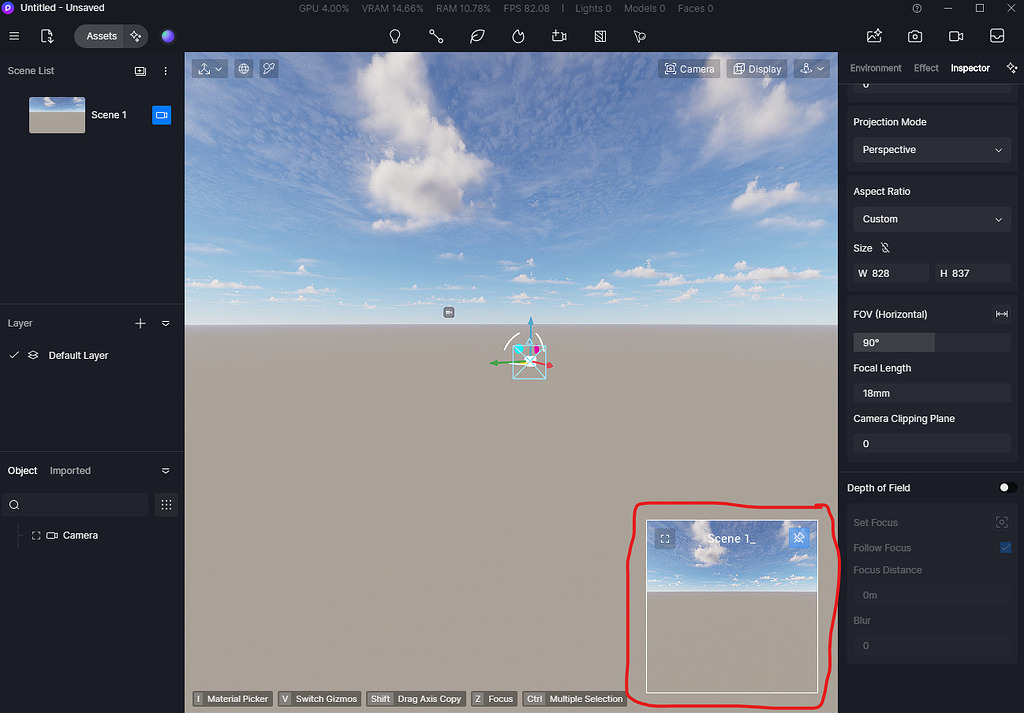
Task: Click the focus bracket icon beside Camera
Action: [36, 535]
